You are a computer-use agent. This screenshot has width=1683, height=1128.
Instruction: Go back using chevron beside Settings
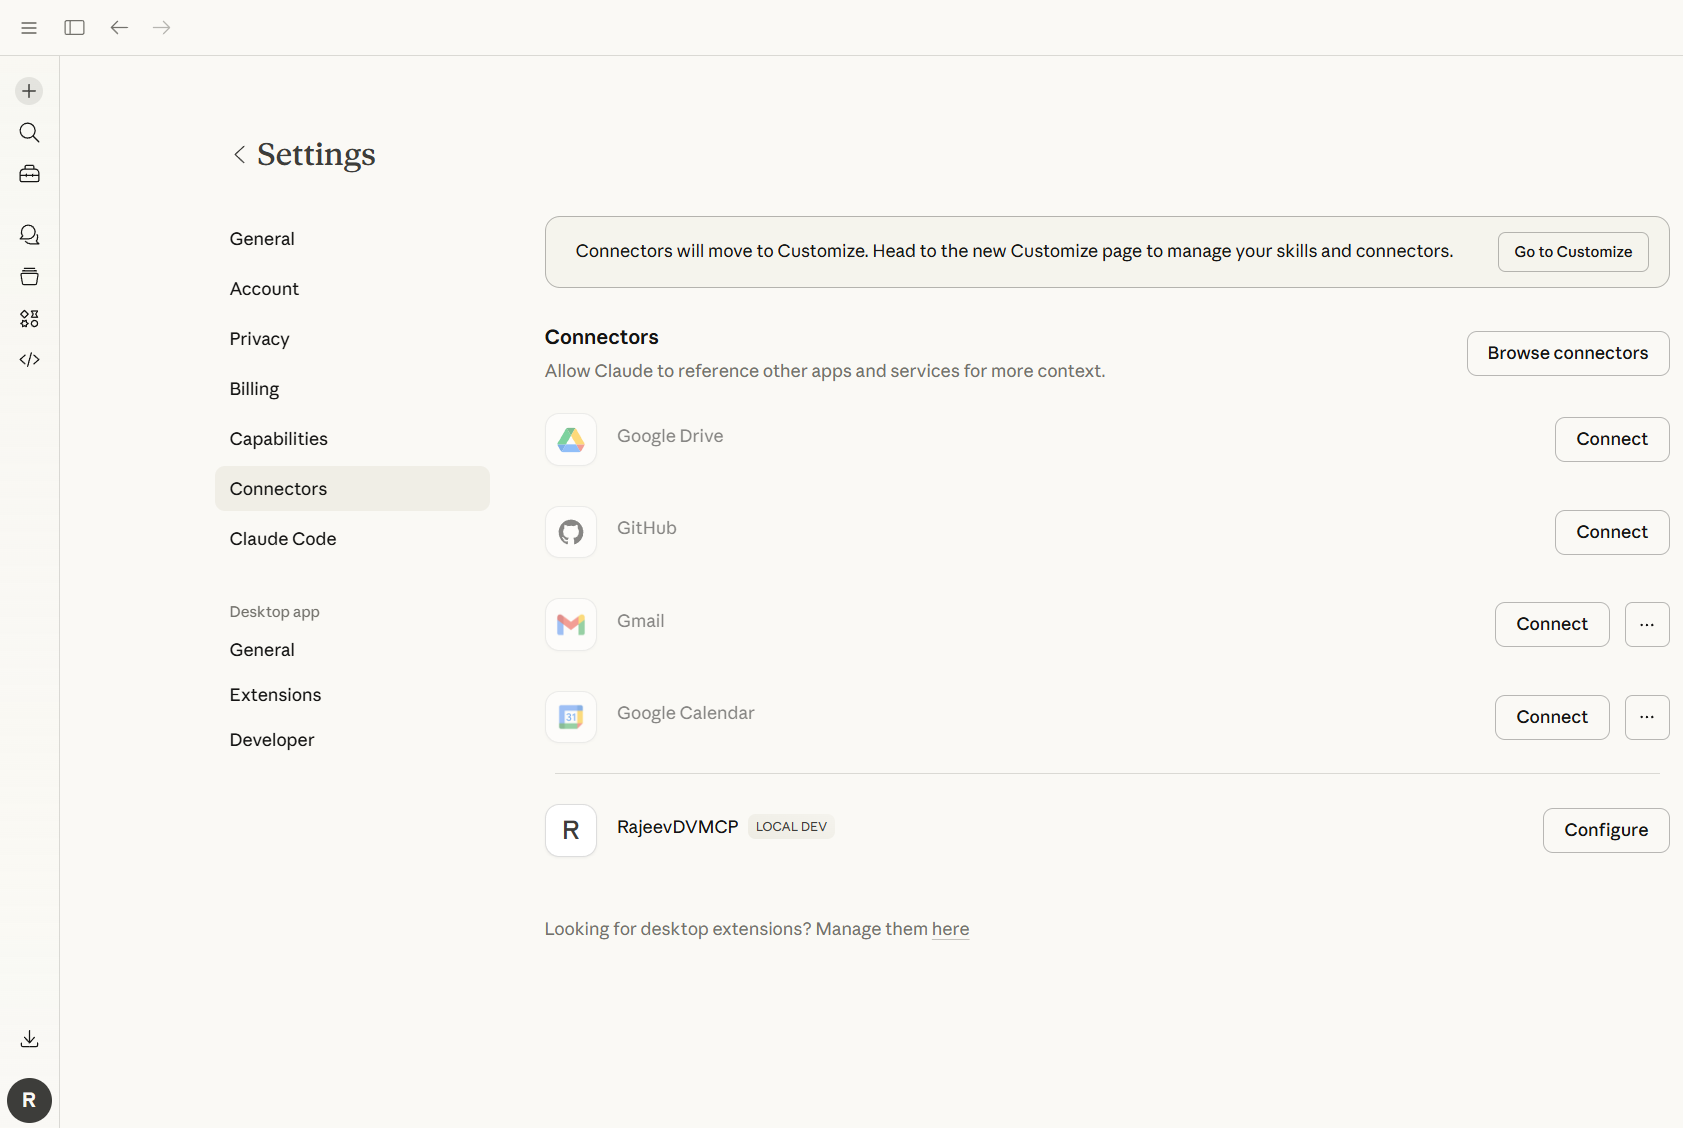click(x=239, y=154)
